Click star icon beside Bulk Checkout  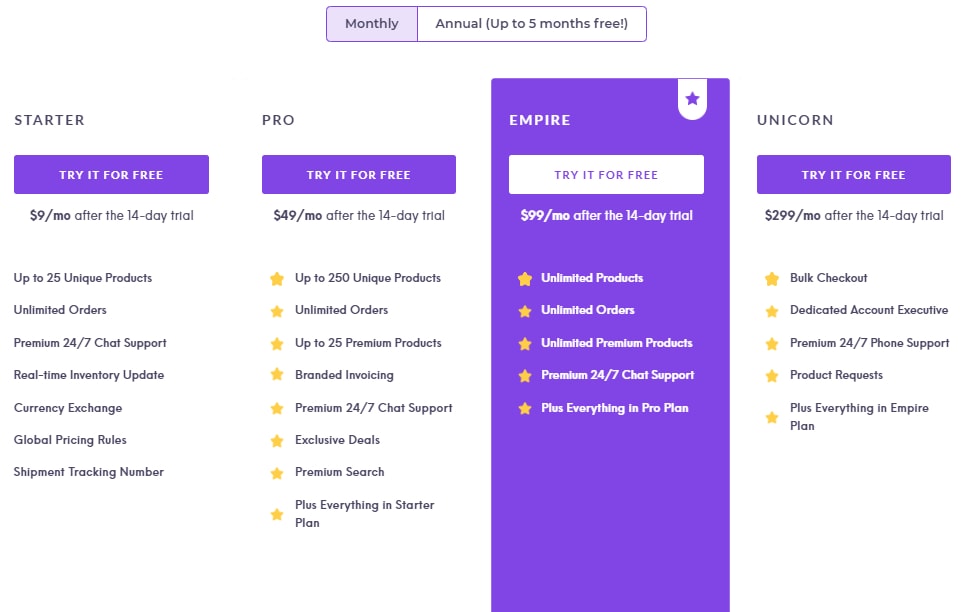(772, 279)
